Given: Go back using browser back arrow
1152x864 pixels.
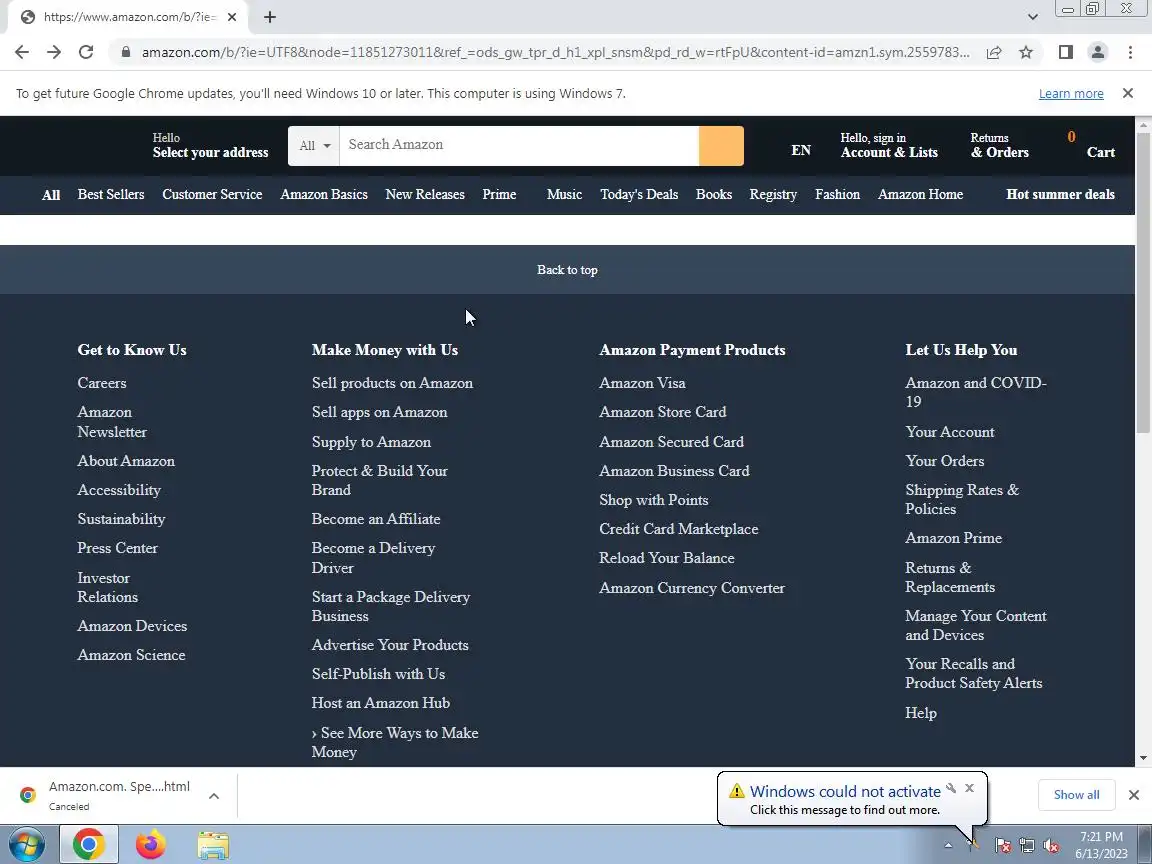Looking at the screenshot, I should pos(22,52).
